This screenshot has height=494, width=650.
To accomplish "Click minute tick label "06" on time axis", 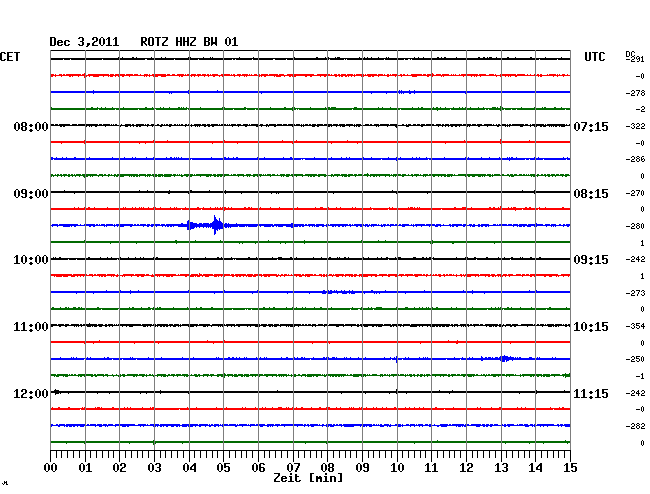I will pos(258,468).
